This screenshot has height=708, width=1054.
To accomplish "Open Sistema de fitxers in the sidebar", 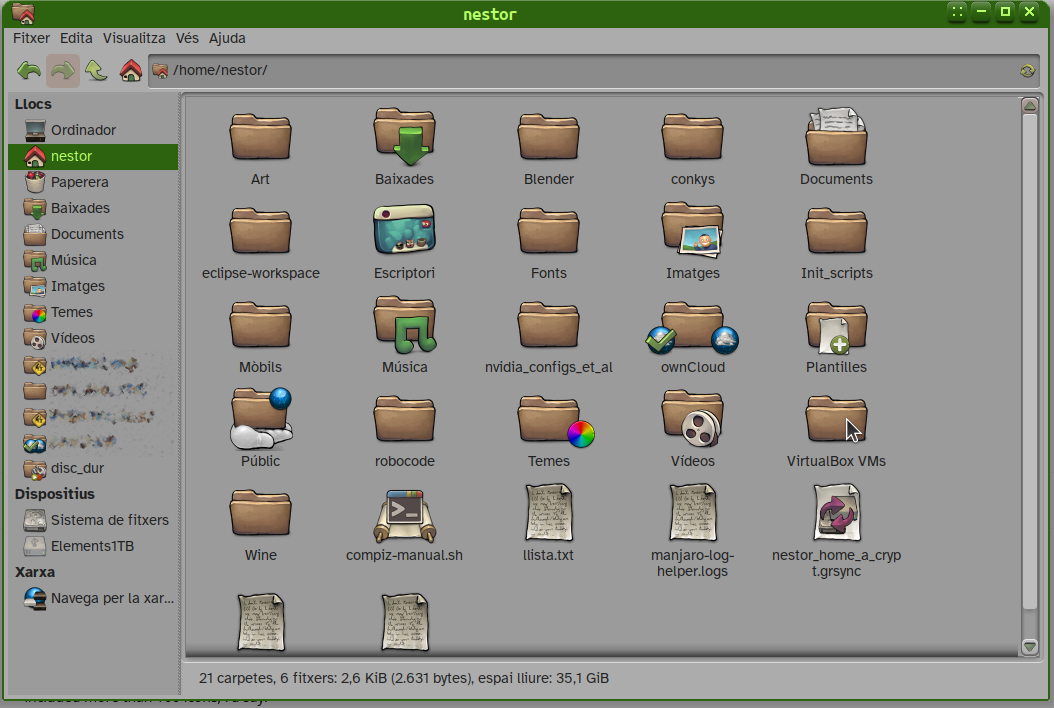I will [109, 520].
